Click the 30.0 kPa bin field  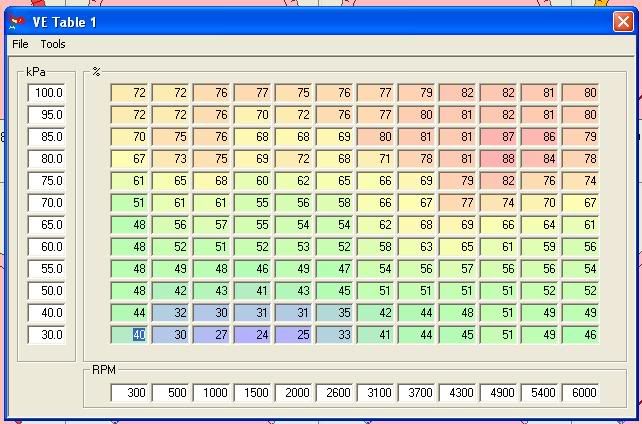pyautogui.click(x=47, y=335)
